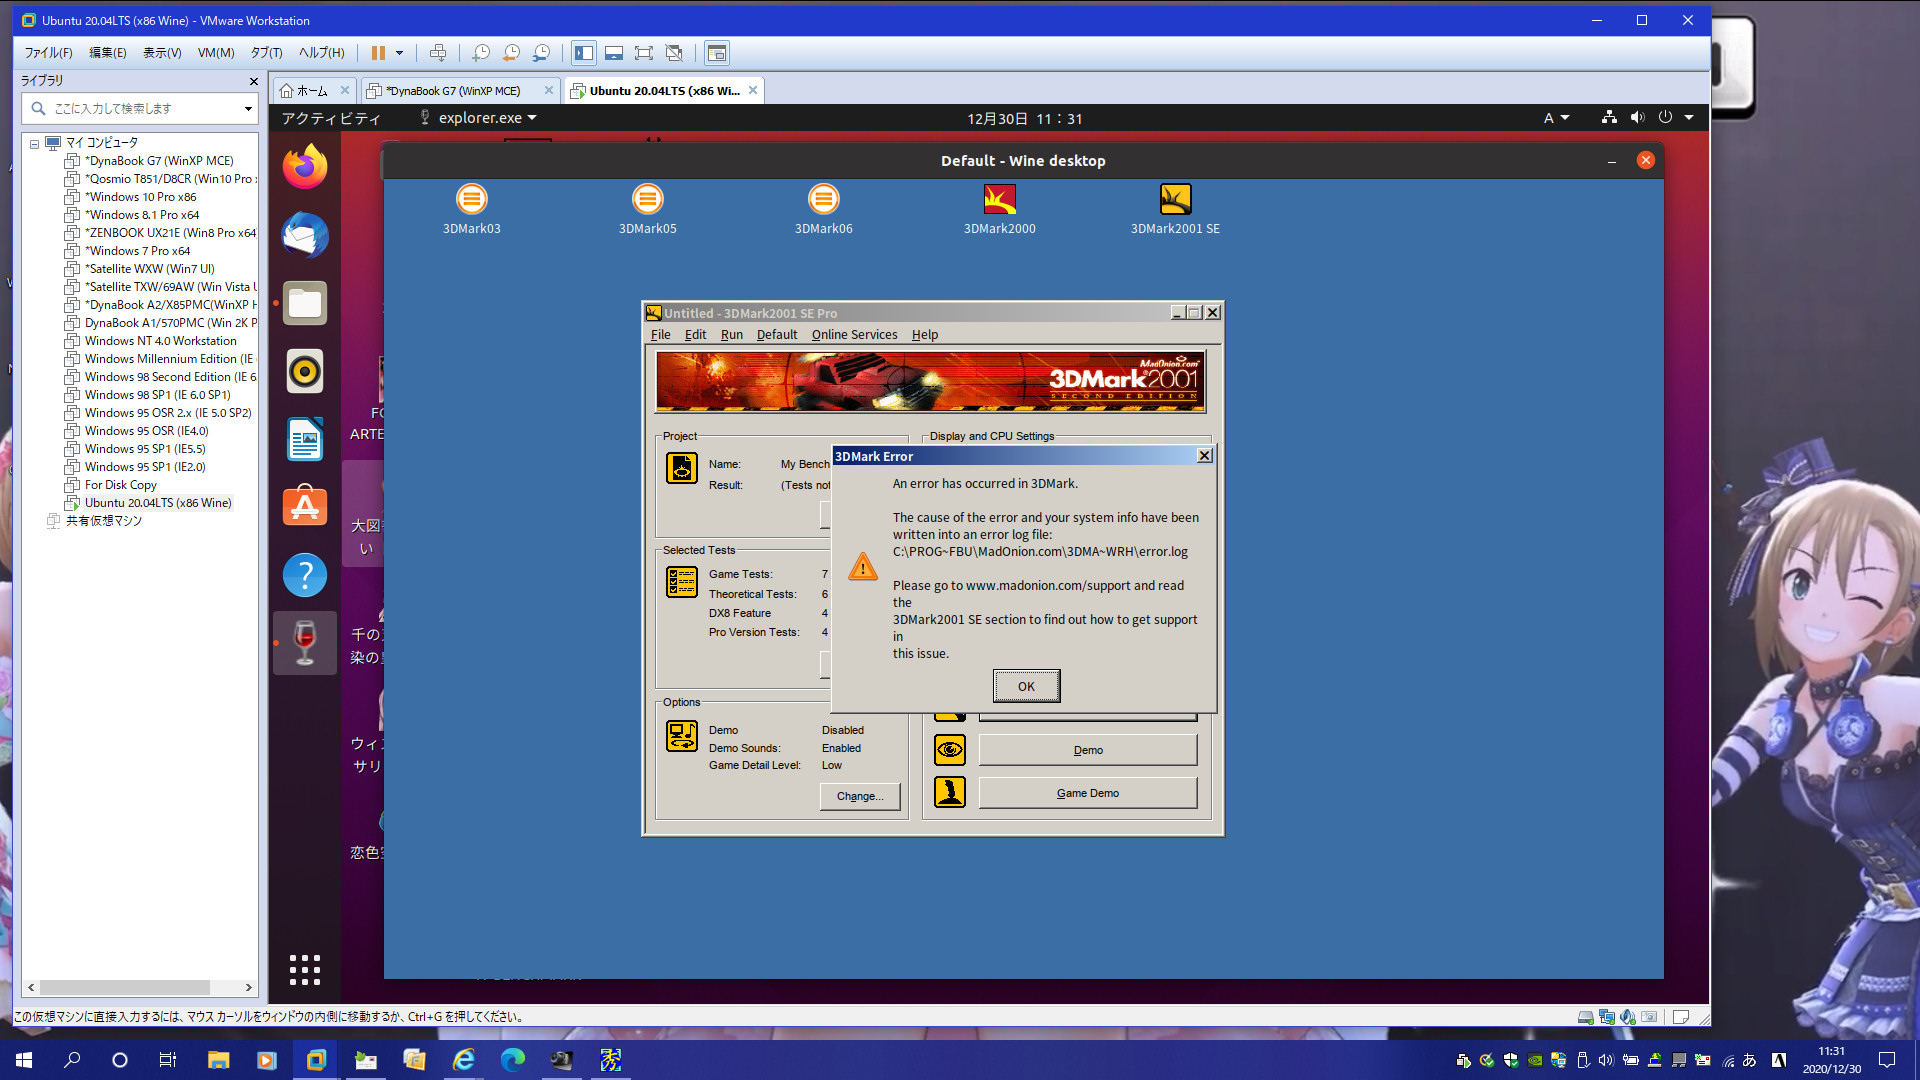Open Thunderbird mail in the dock
Screen dimensions: 1920x1080
305,235
